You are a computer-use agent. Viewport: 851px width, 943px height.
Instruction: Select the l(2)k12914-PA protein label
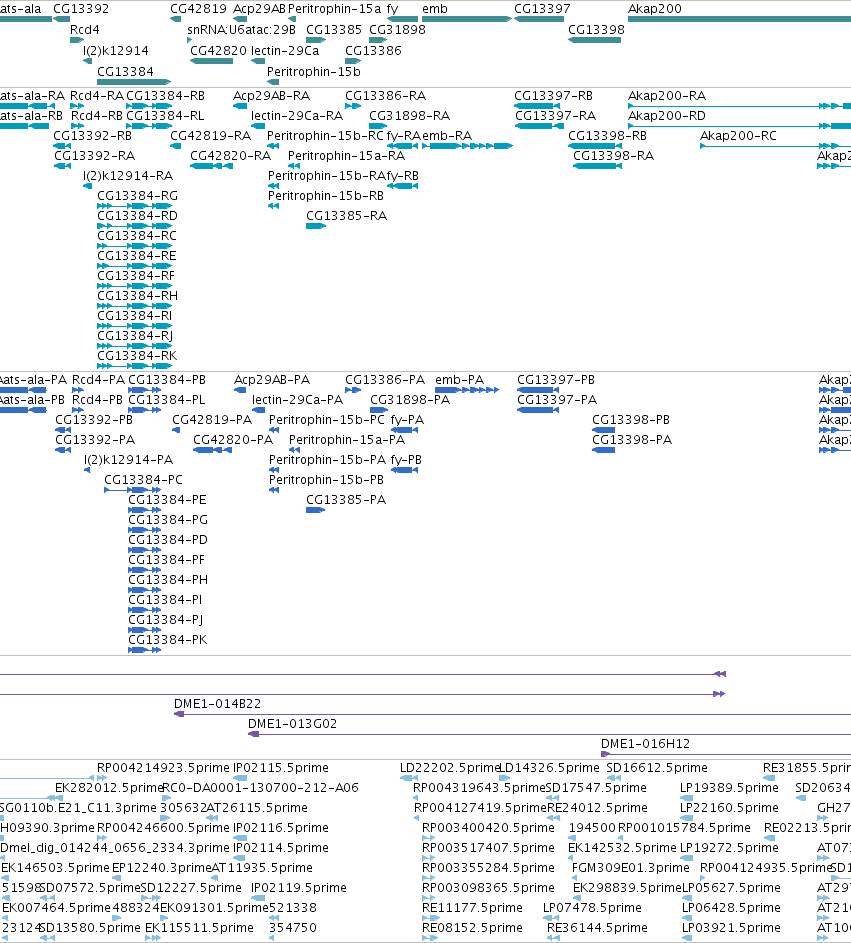(129, 460)
